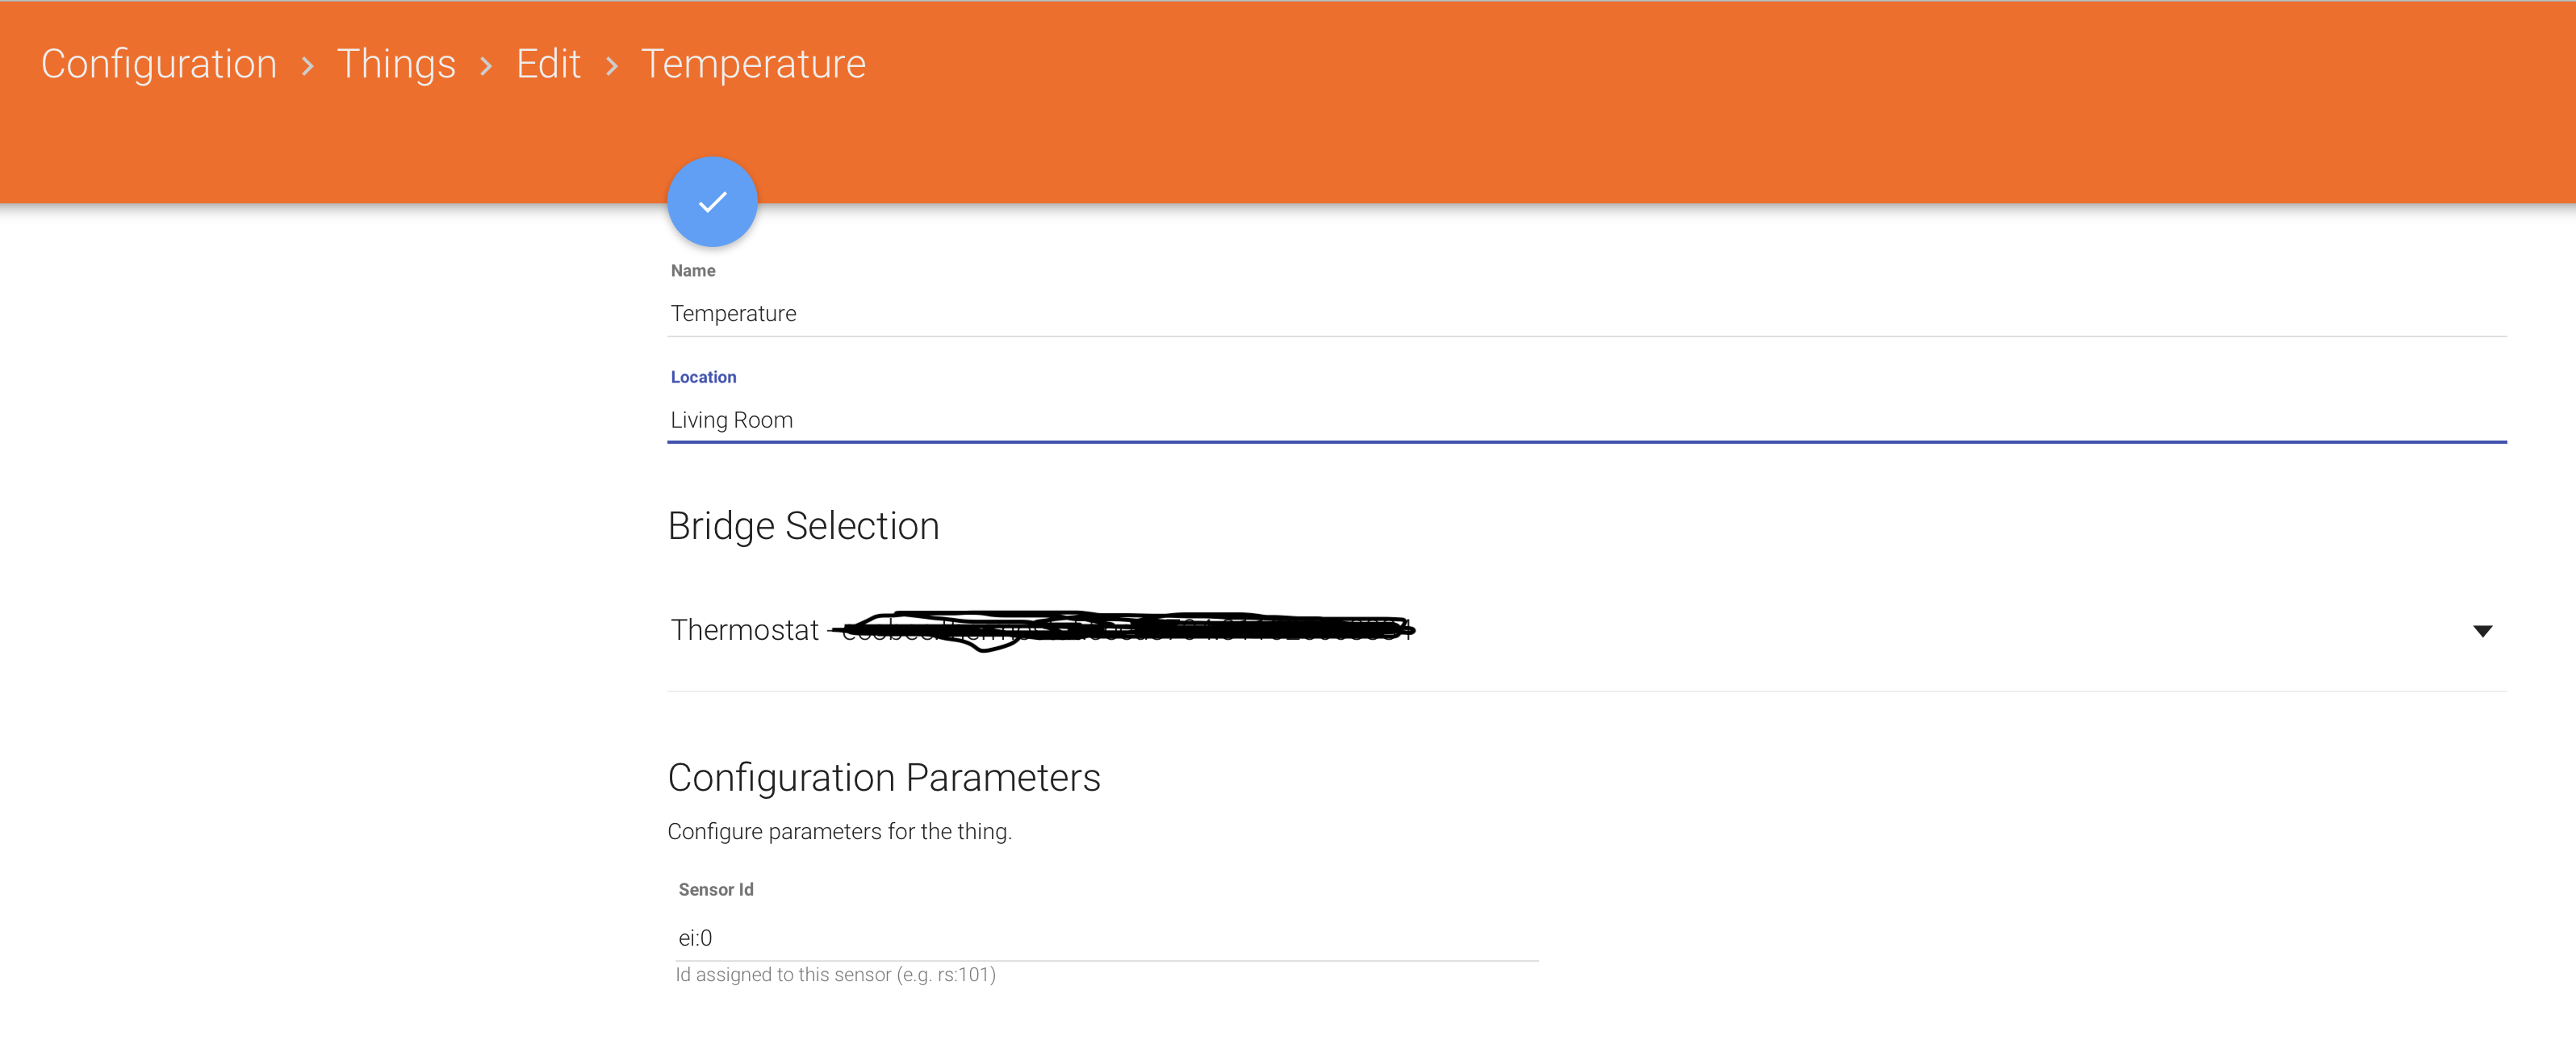The image size is (2576, 1057).
Task: Expand the Bridge Selection dropdown arrow
Action: point(2482,631)
